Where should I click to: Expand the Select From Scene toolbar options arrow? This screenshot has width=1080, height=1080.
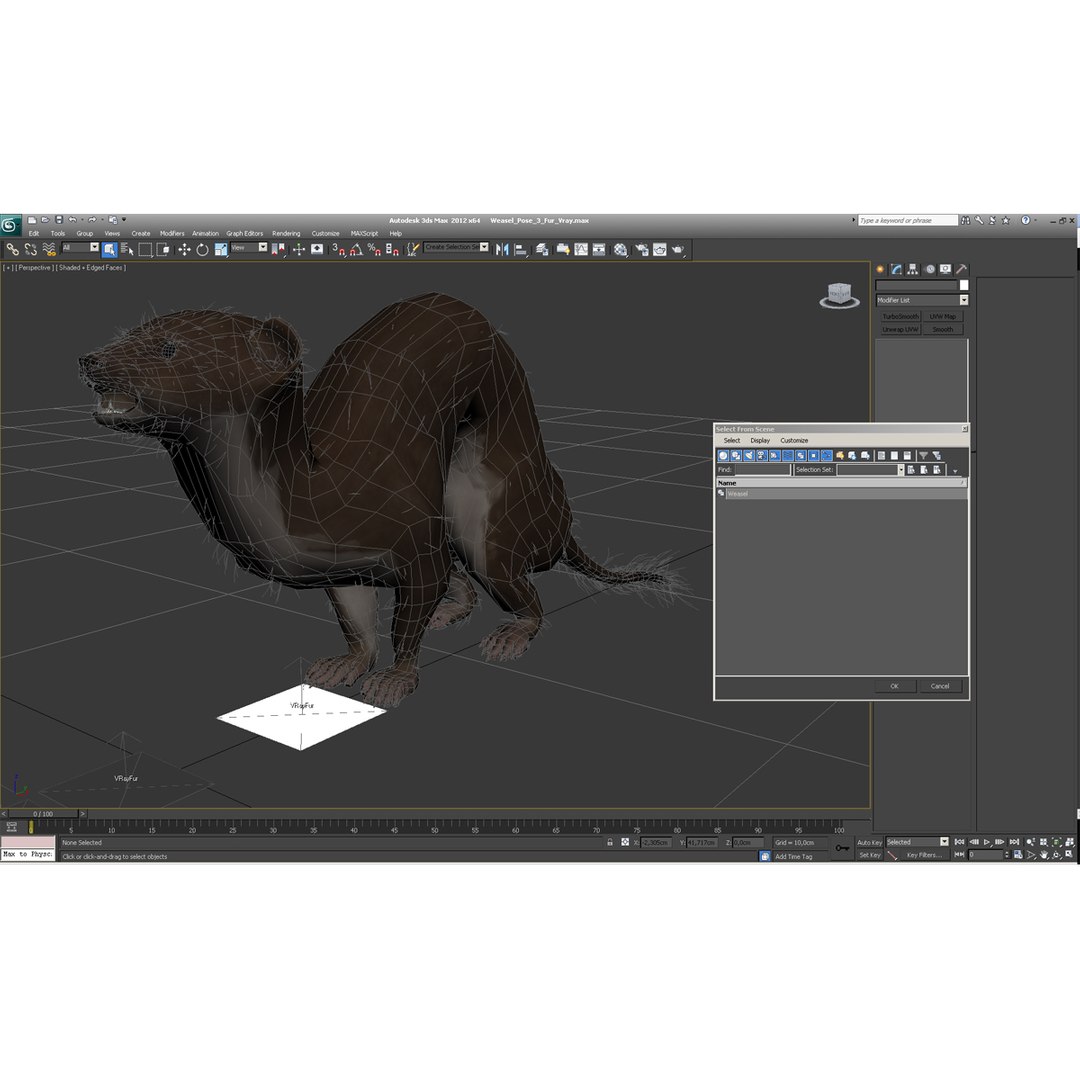955,471
